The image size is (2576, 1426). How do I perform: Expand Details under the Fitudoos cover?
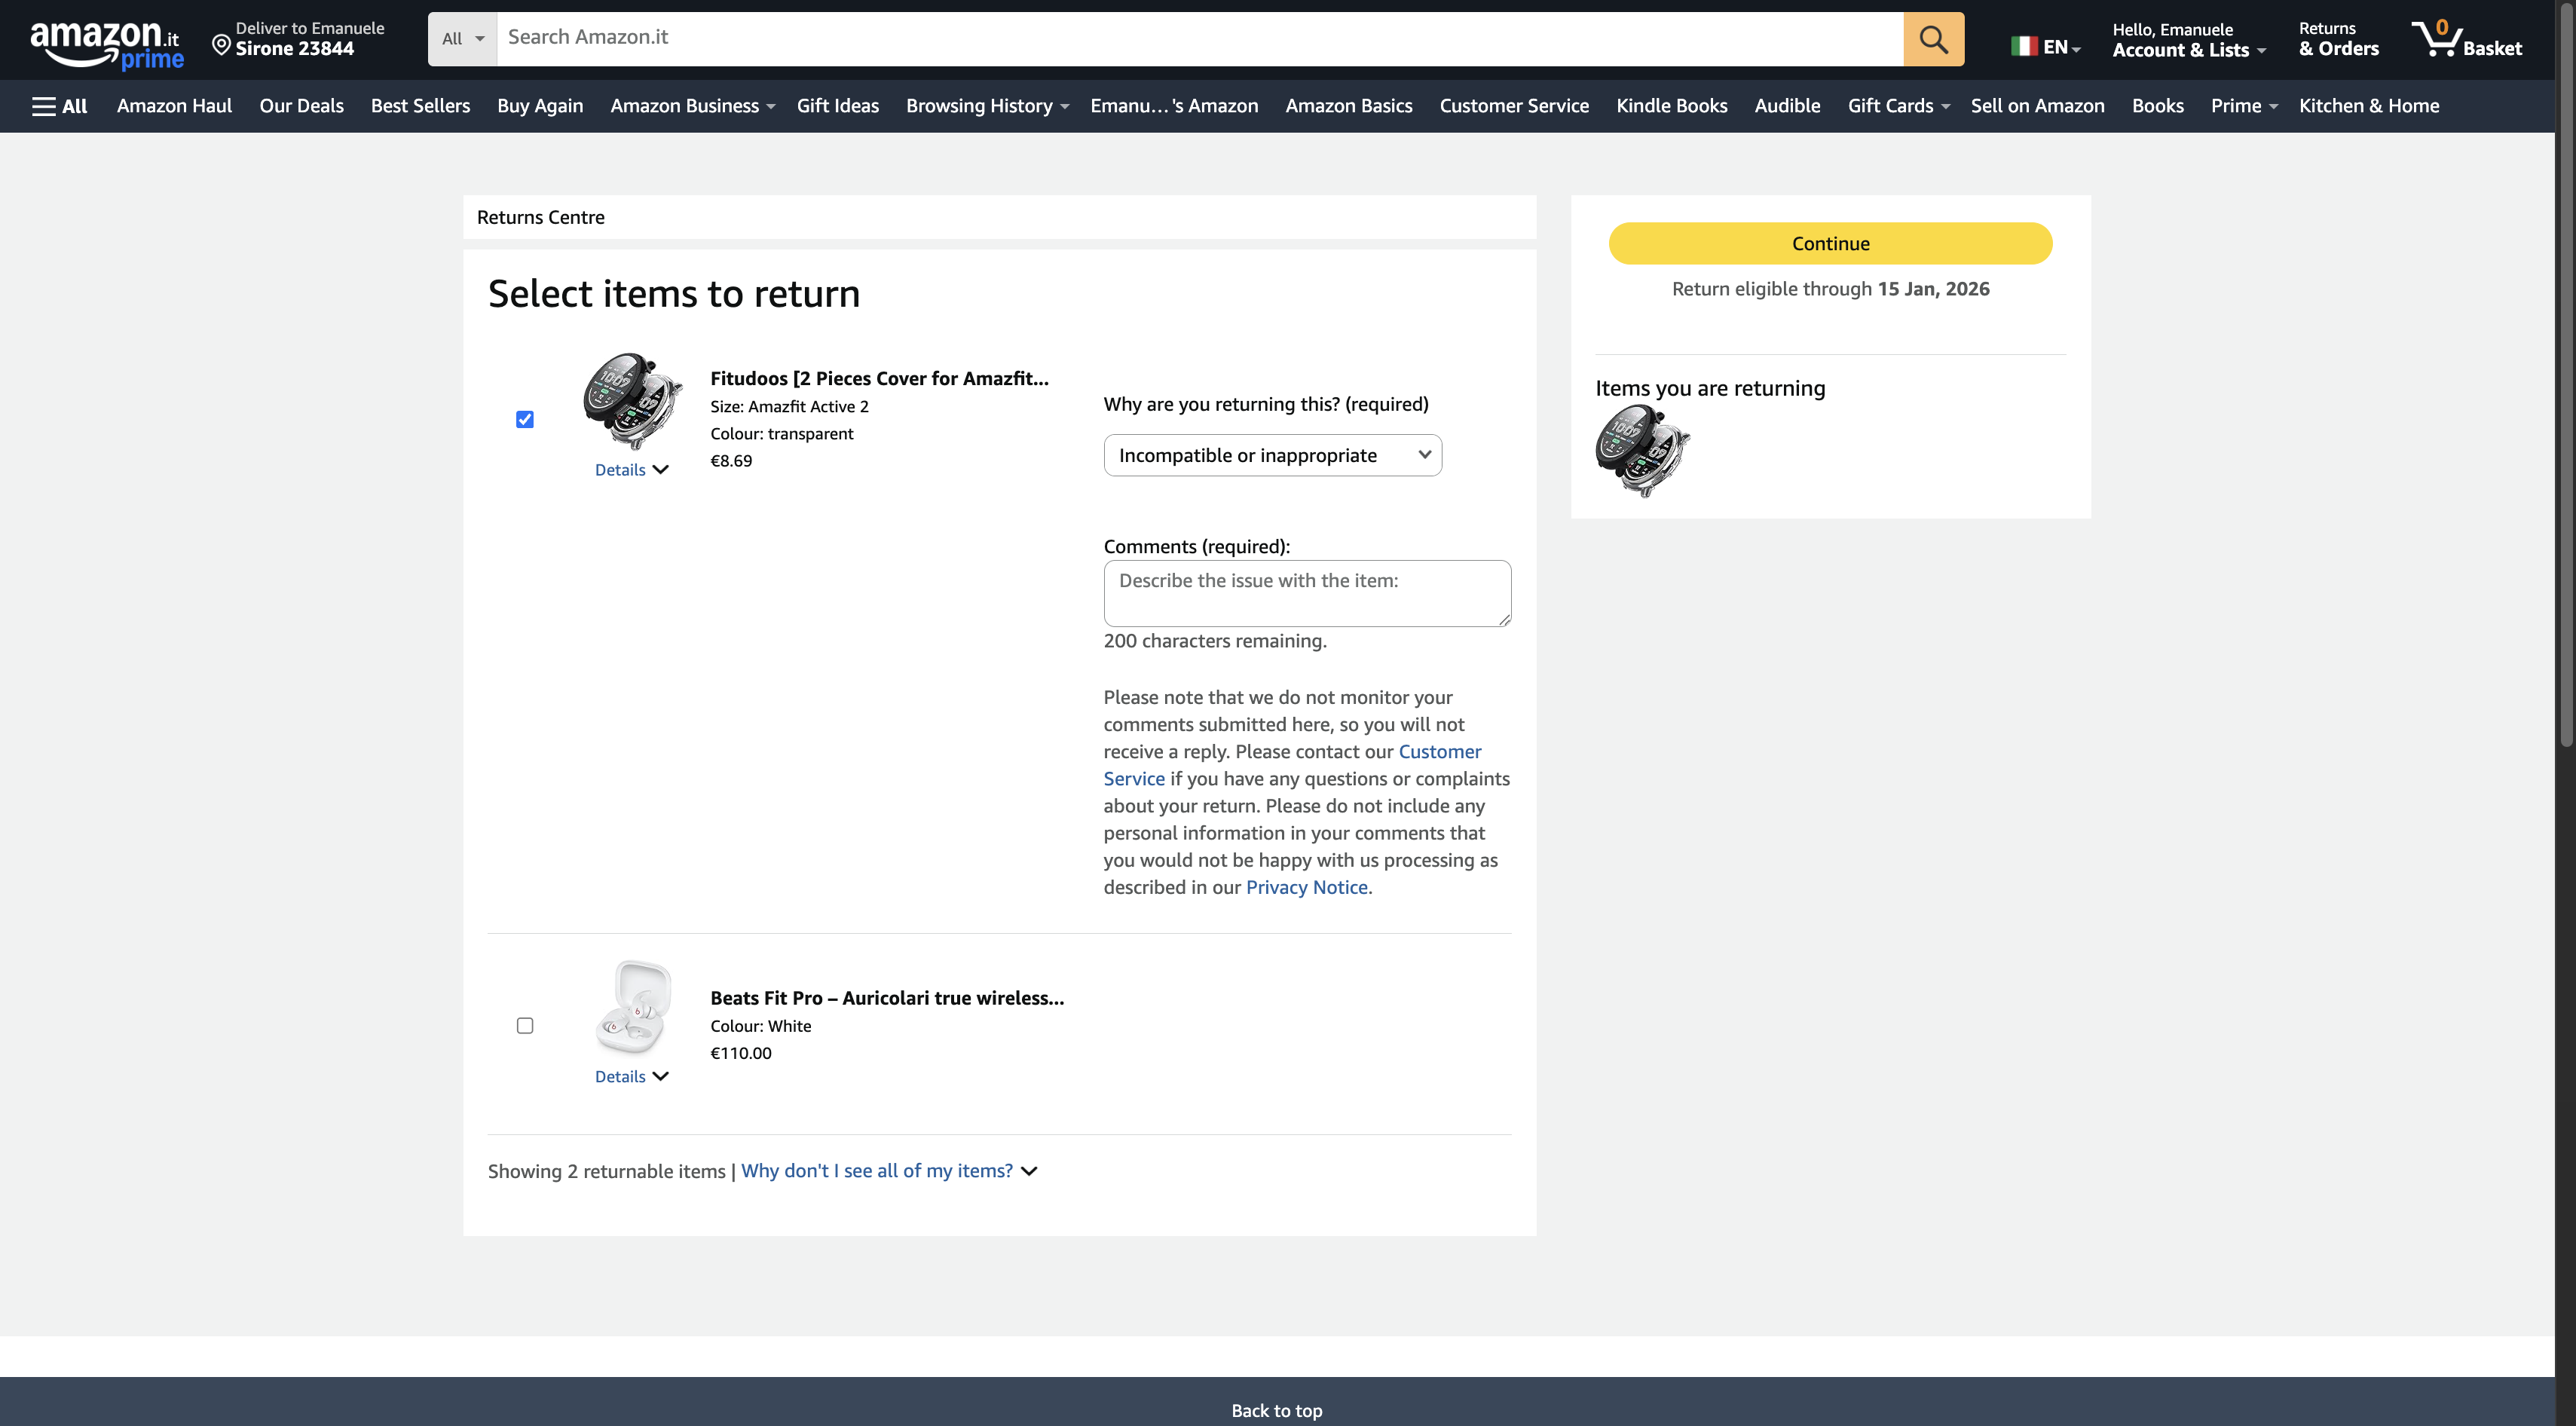[x=631, y=470]
